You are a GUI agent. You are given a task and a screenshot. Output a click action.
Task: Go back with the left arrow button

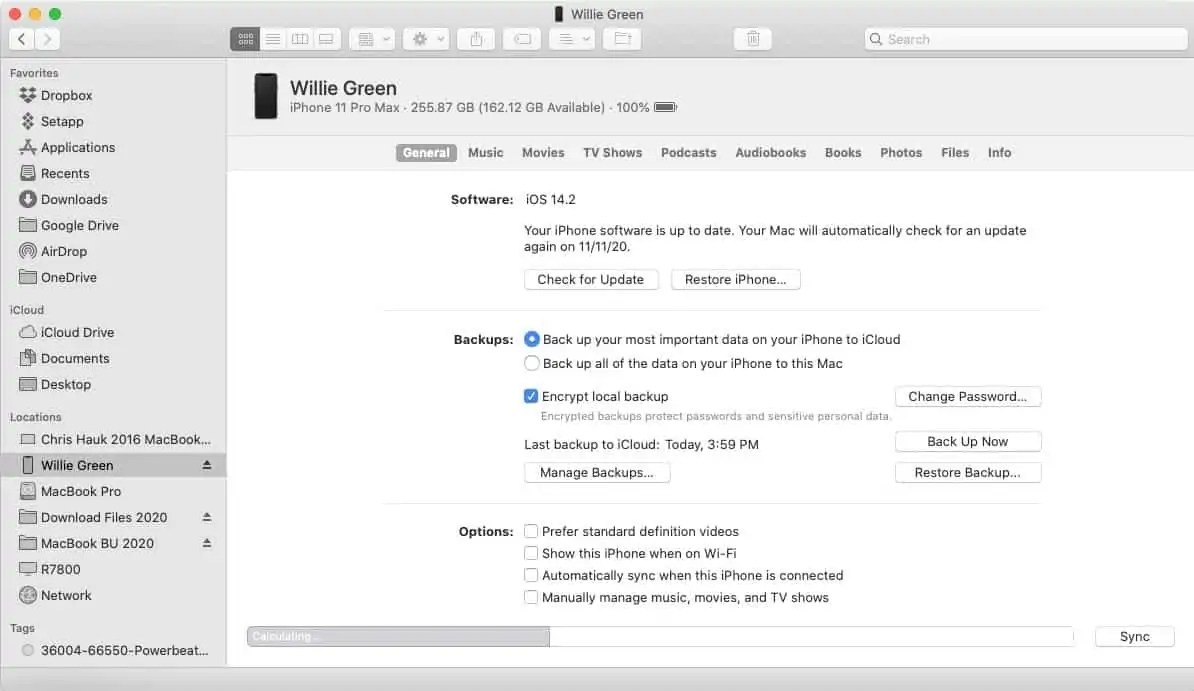point(21,39)
